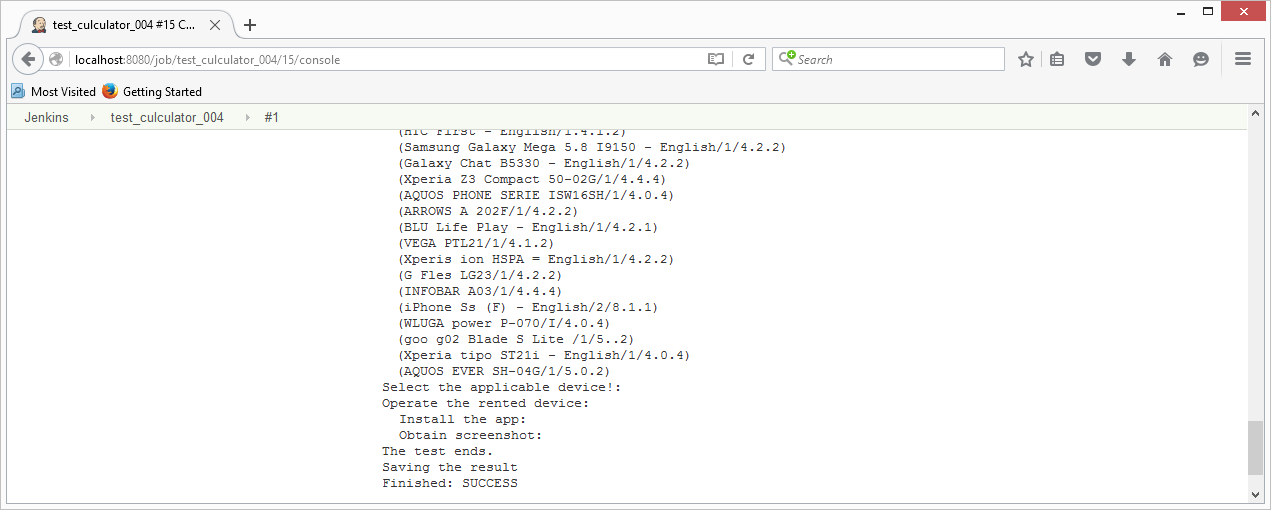This screenshot has height=510, width=1271.
Task: Save page to Pocket icon
Action: click(1094, 59)
